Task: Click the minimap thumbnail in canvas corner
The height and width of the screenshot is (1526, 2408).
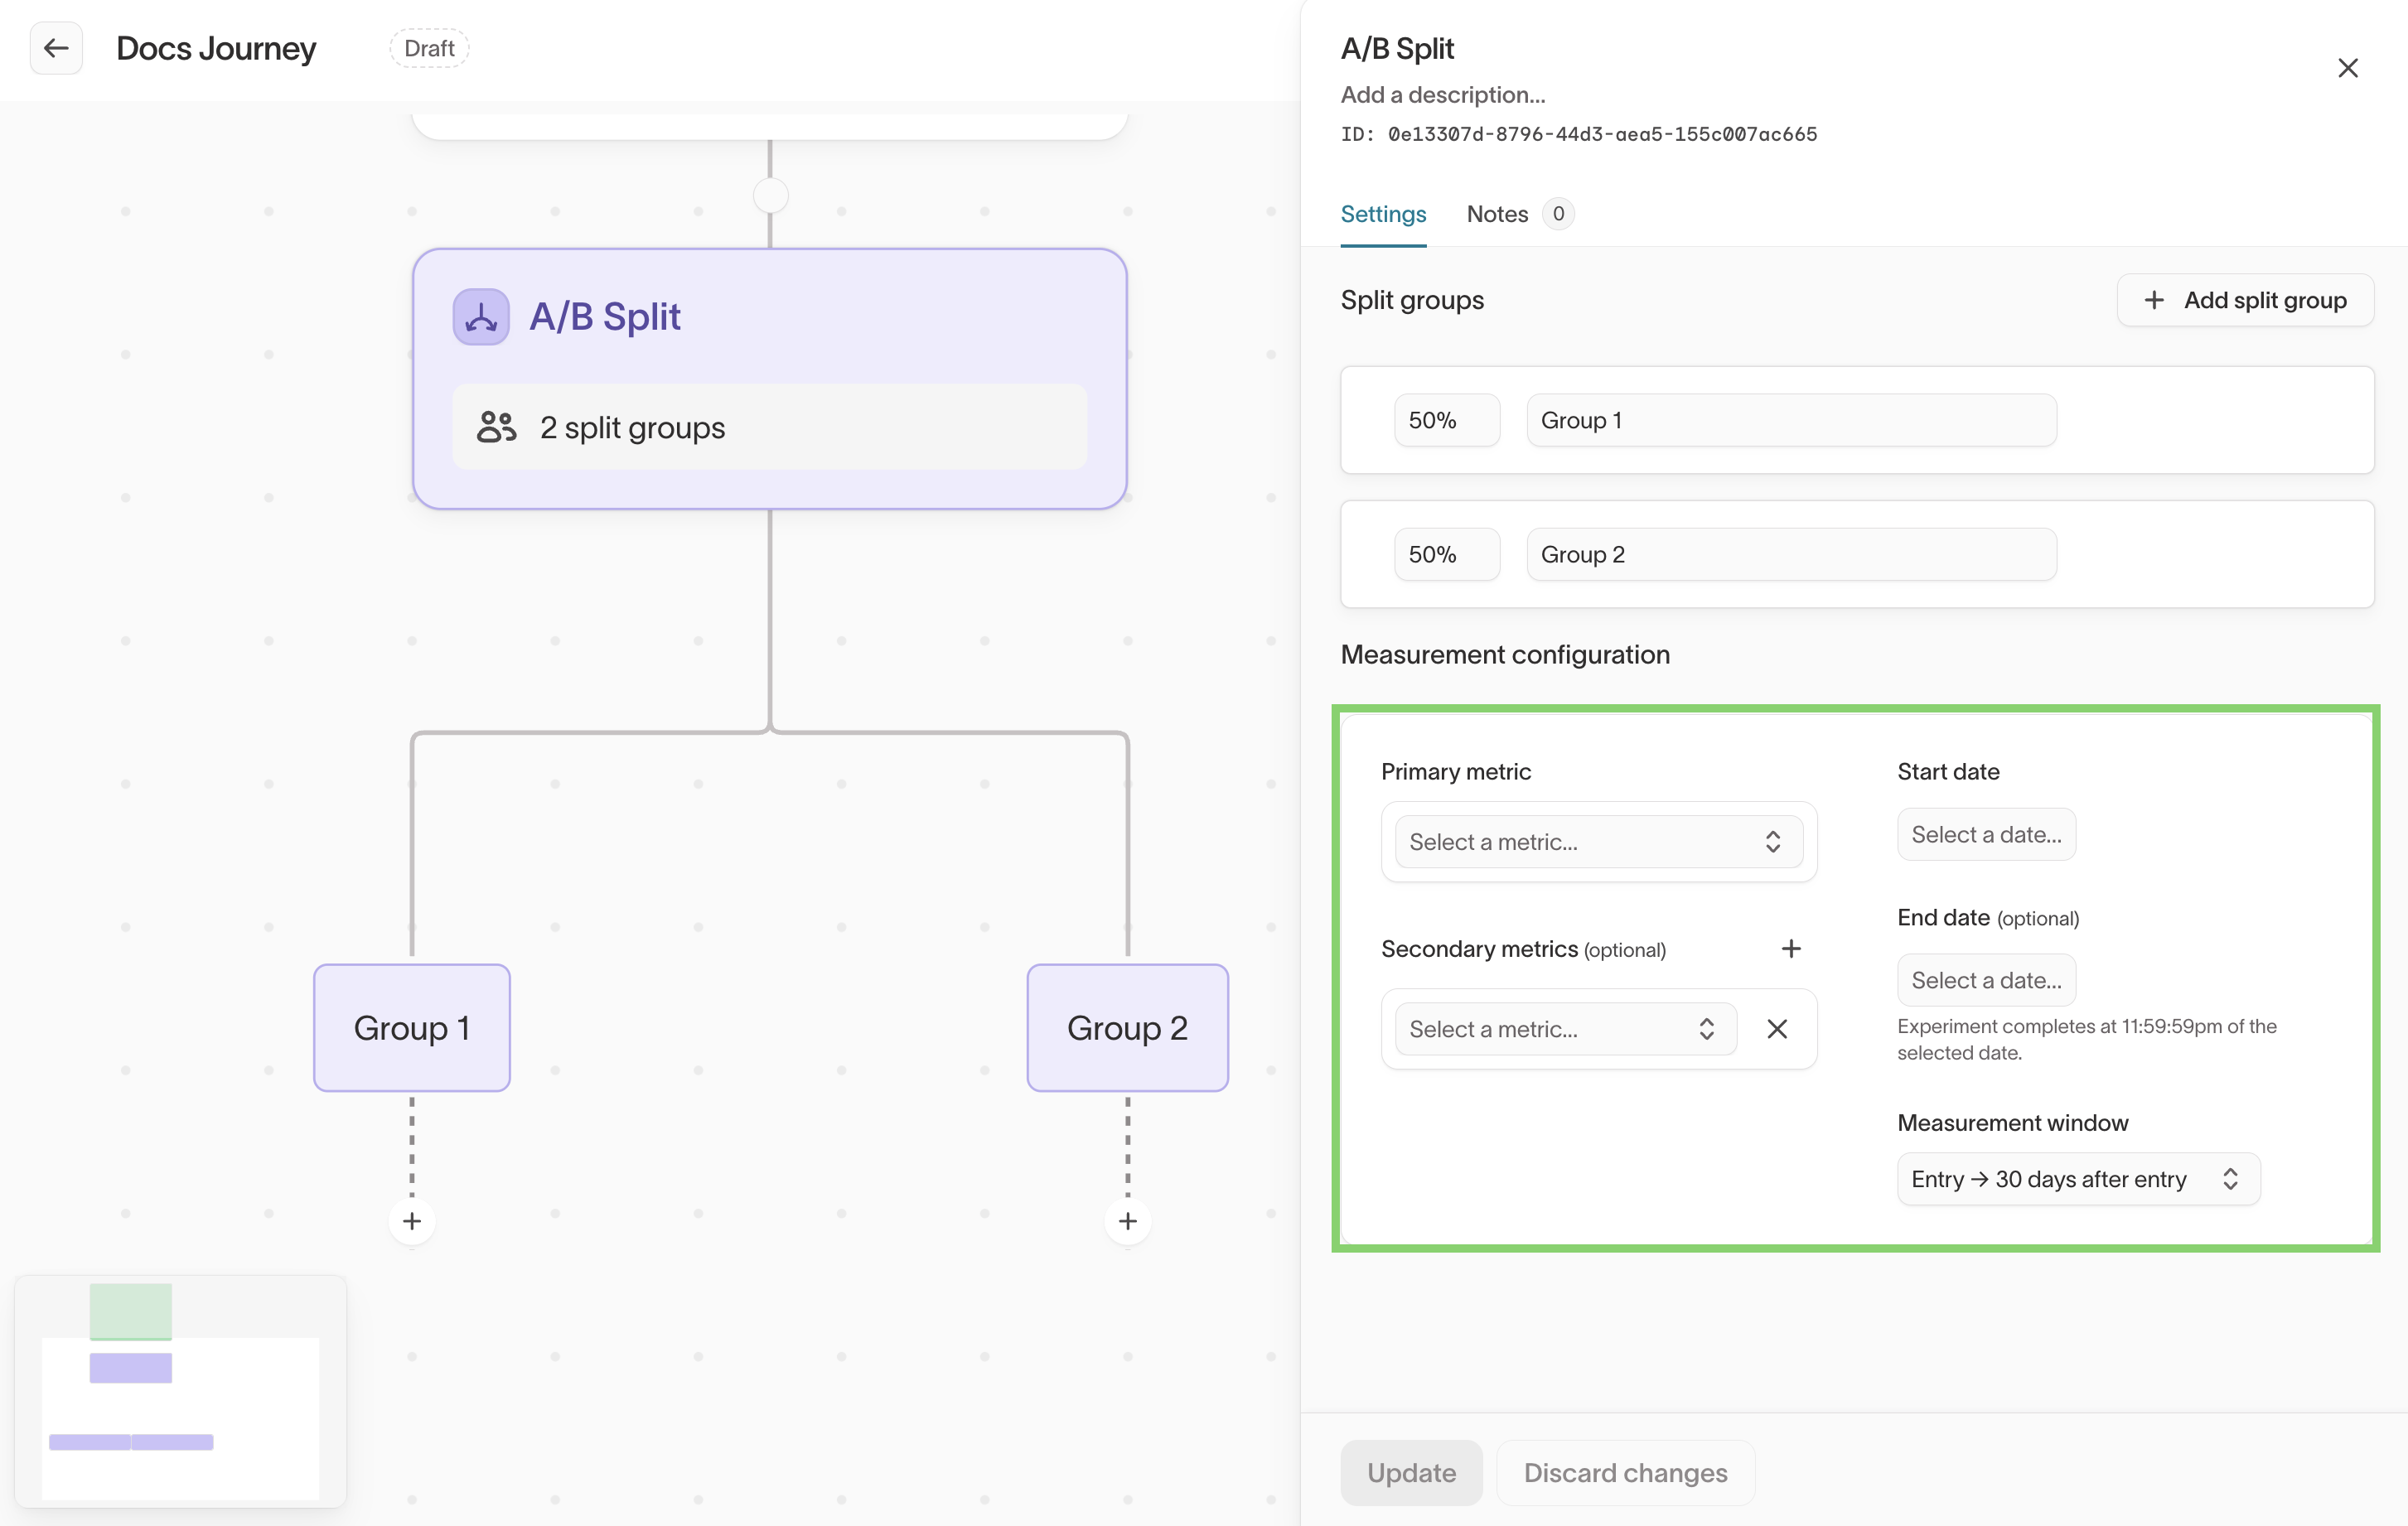Action: click(181, 1391)
